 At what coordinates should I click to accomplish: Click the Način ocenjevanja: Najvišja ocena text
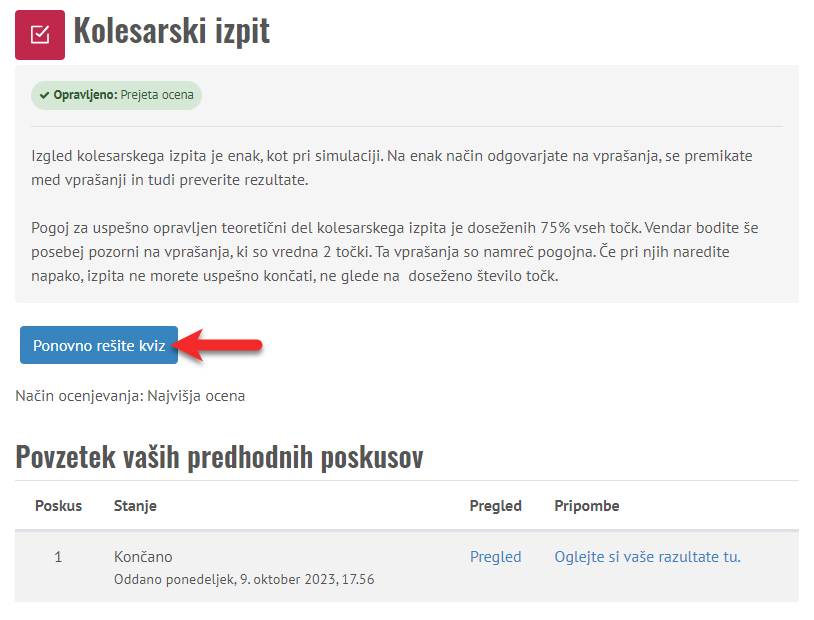click(x=130, y=396)
